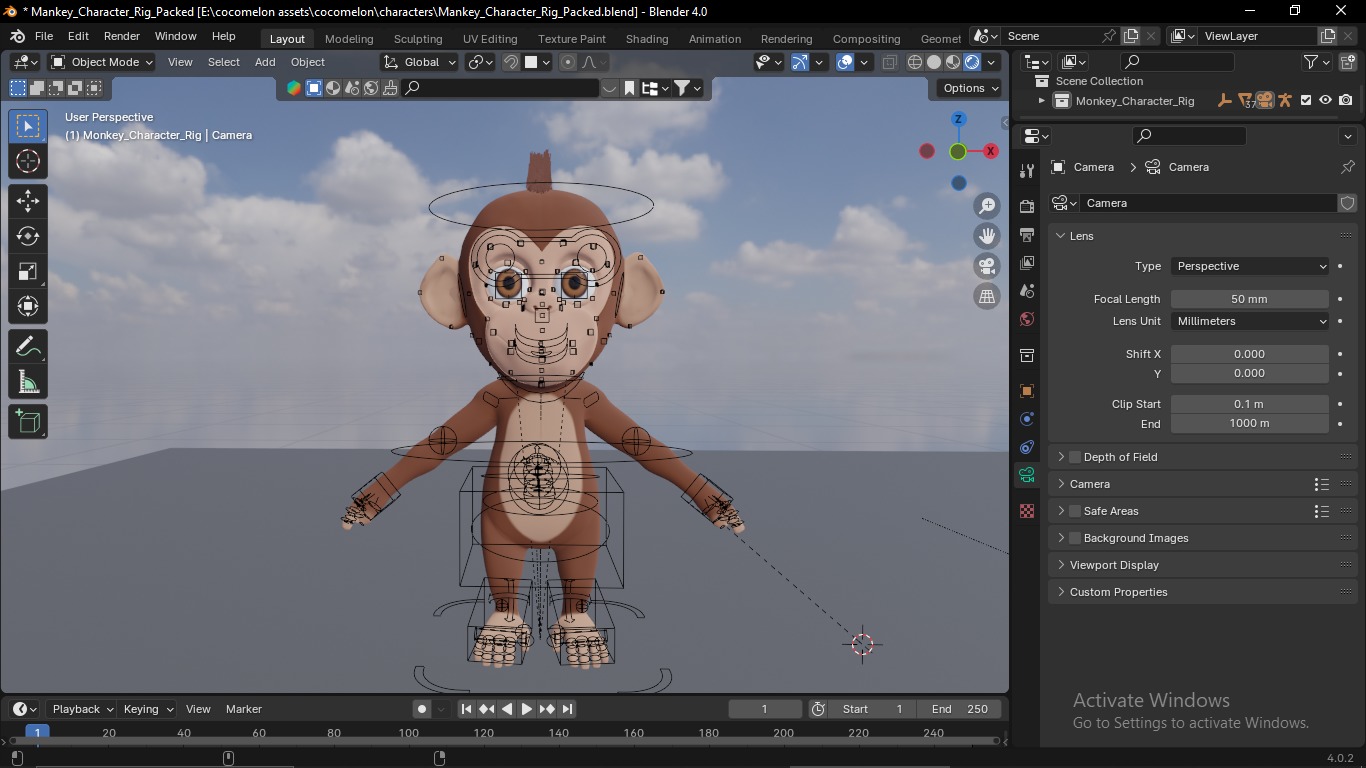Image resolution: width=1366 pixels, height=768 pixels.
Task: Select the Move tool
Action: [28, 201]
